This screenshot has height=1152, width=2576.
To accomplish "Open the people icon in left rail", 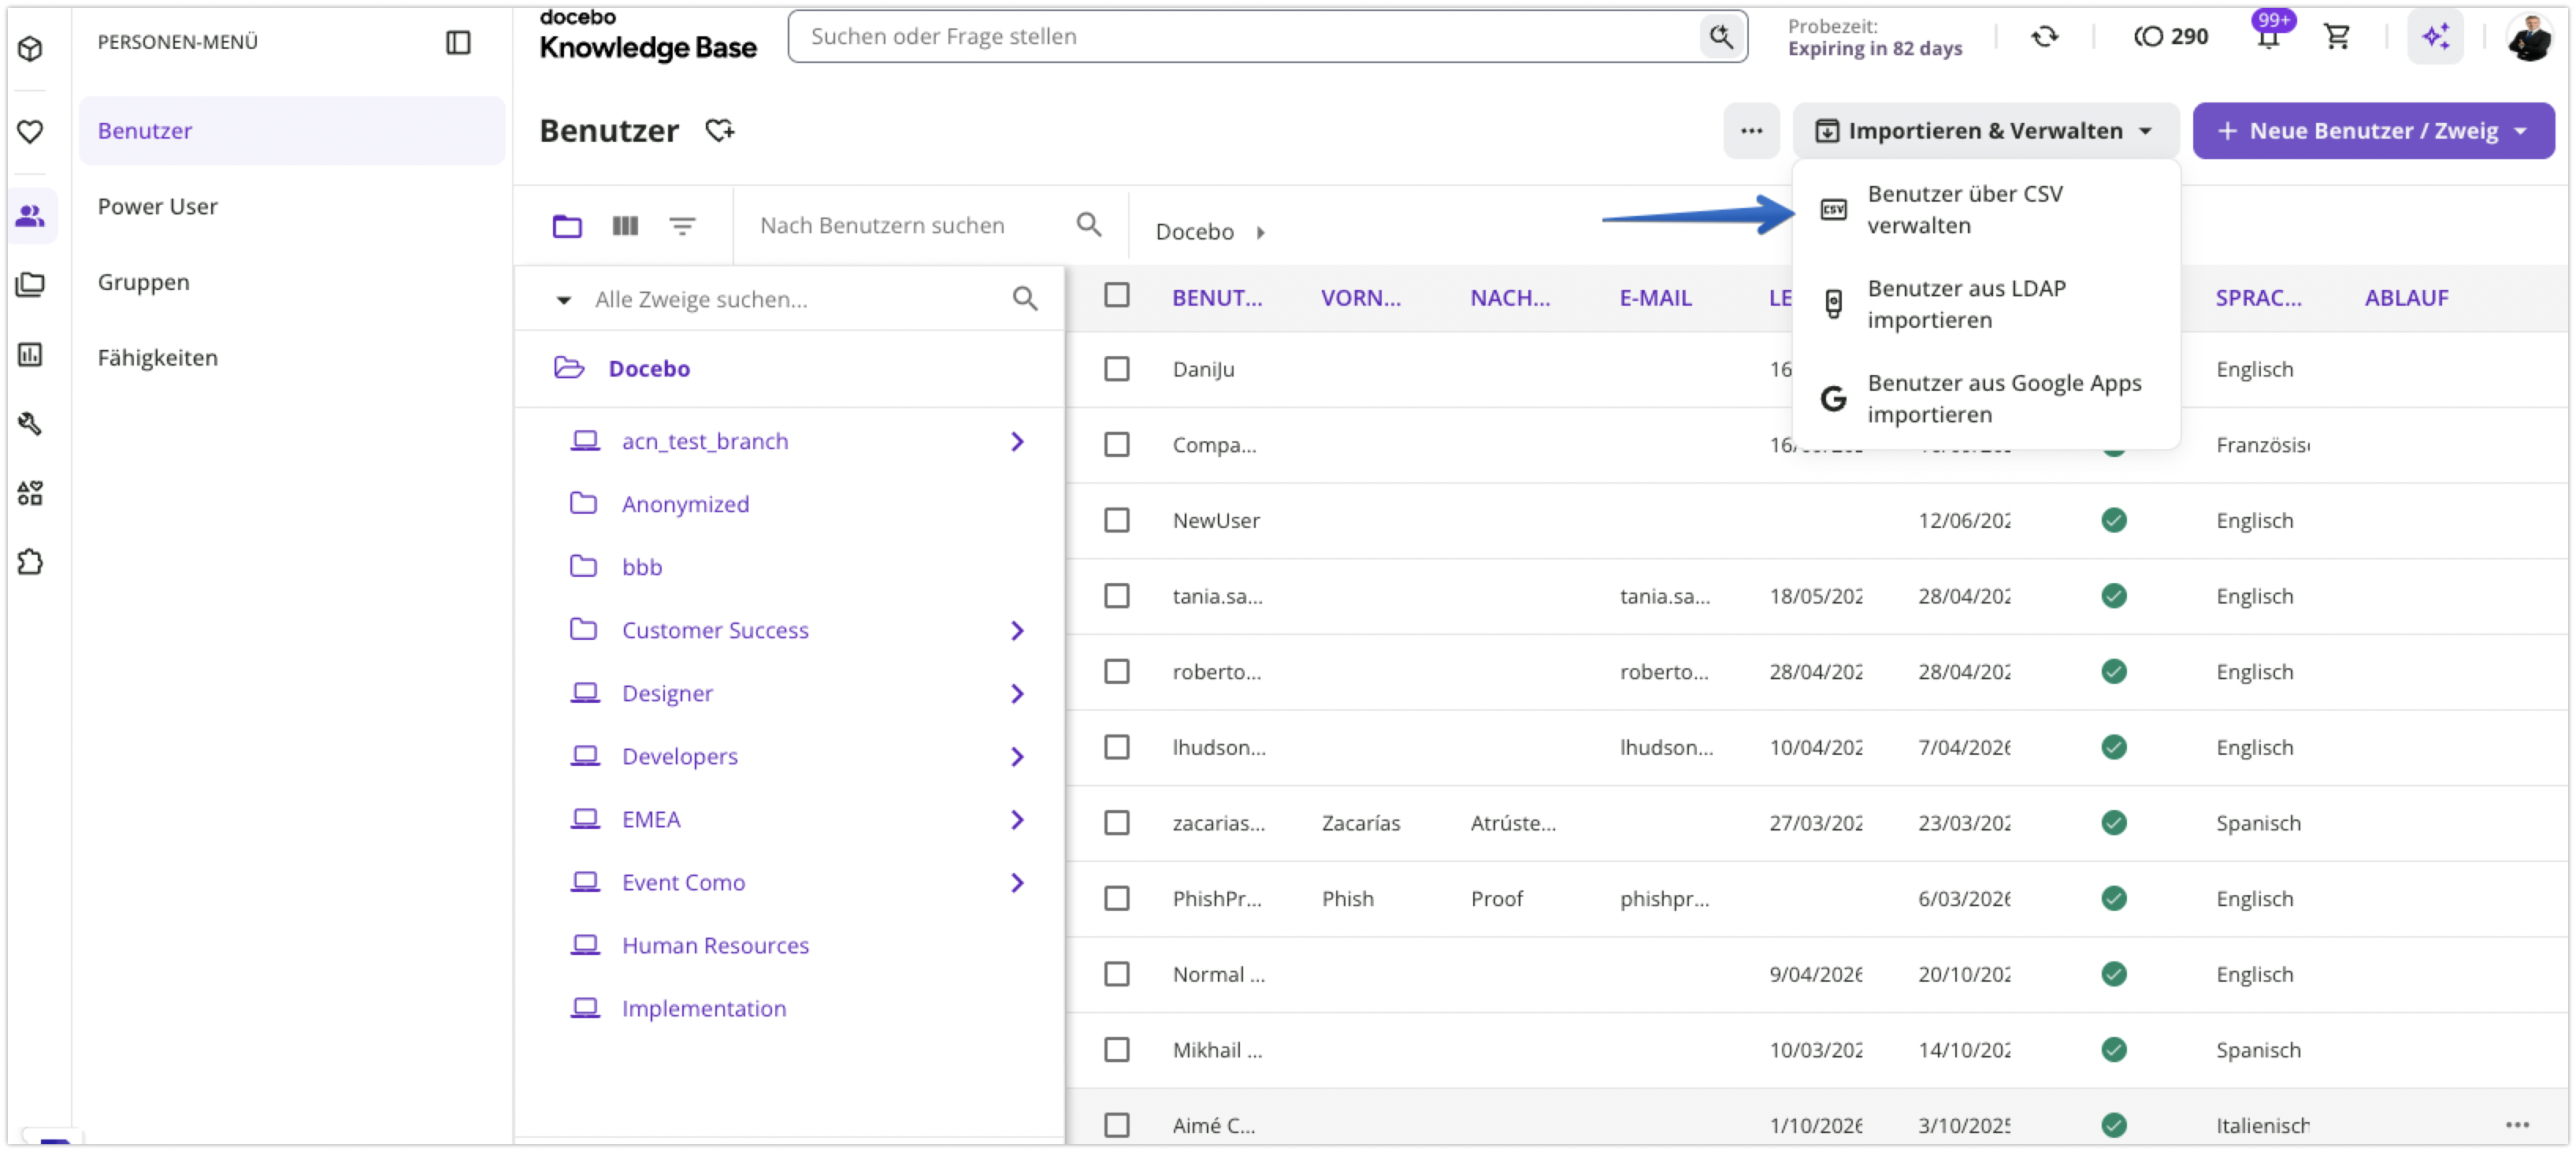I will click(x=31, y=215).
